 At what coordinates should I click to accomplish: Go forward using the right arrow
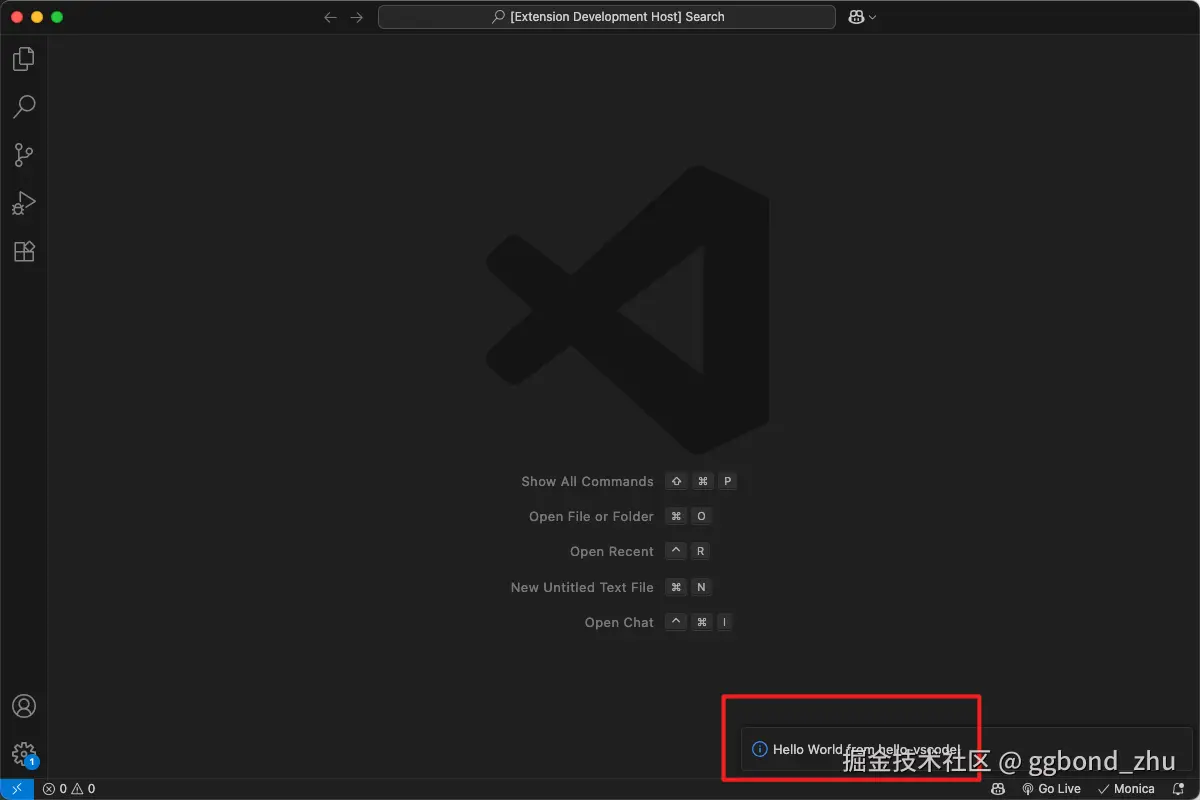point(357,17)
